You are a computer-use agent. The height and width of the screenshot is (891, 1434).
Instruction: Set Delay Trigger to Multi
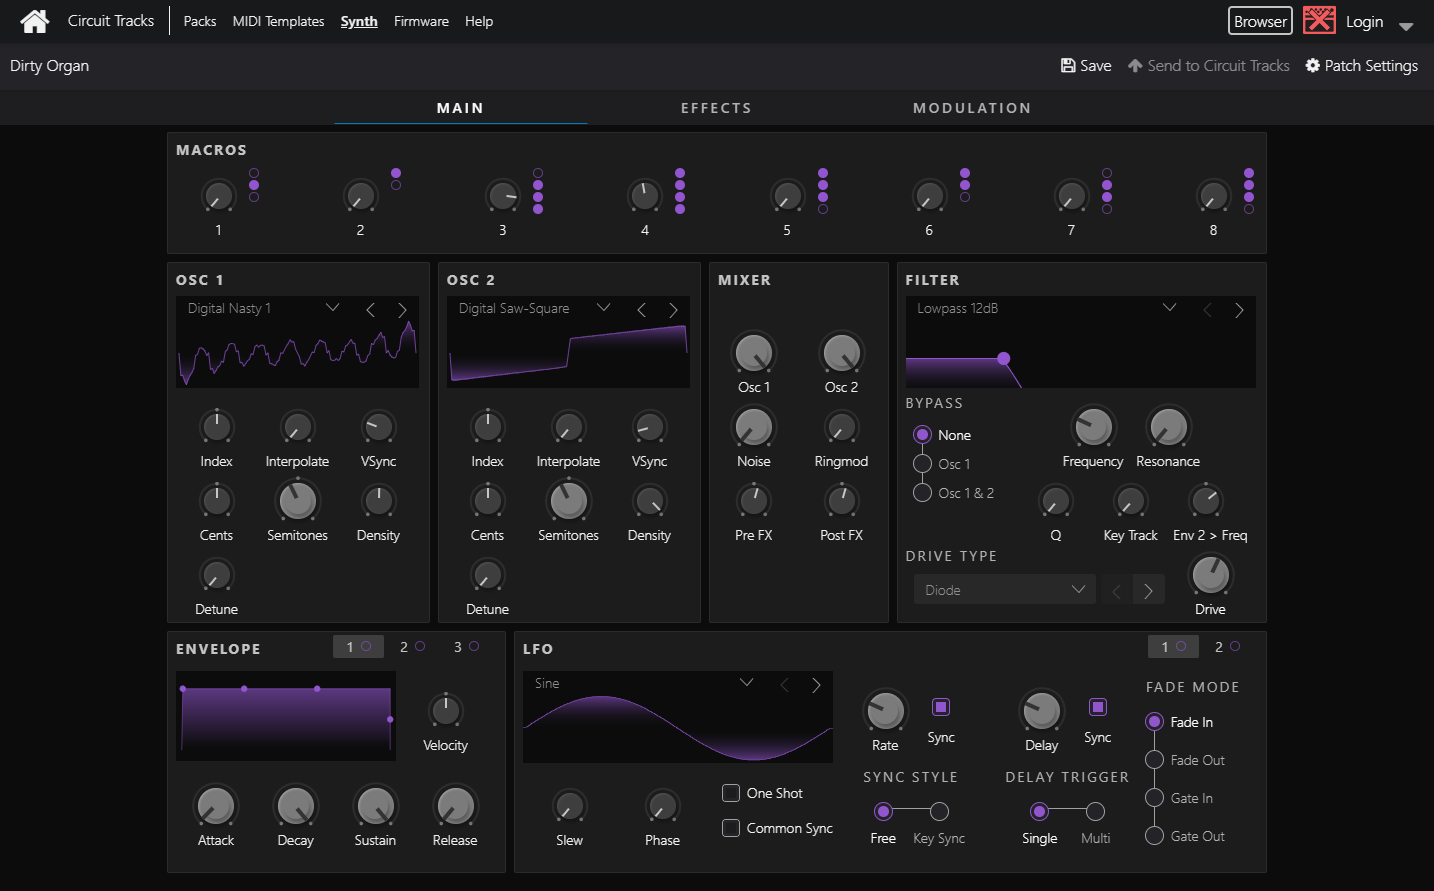tap(1096, 812)
